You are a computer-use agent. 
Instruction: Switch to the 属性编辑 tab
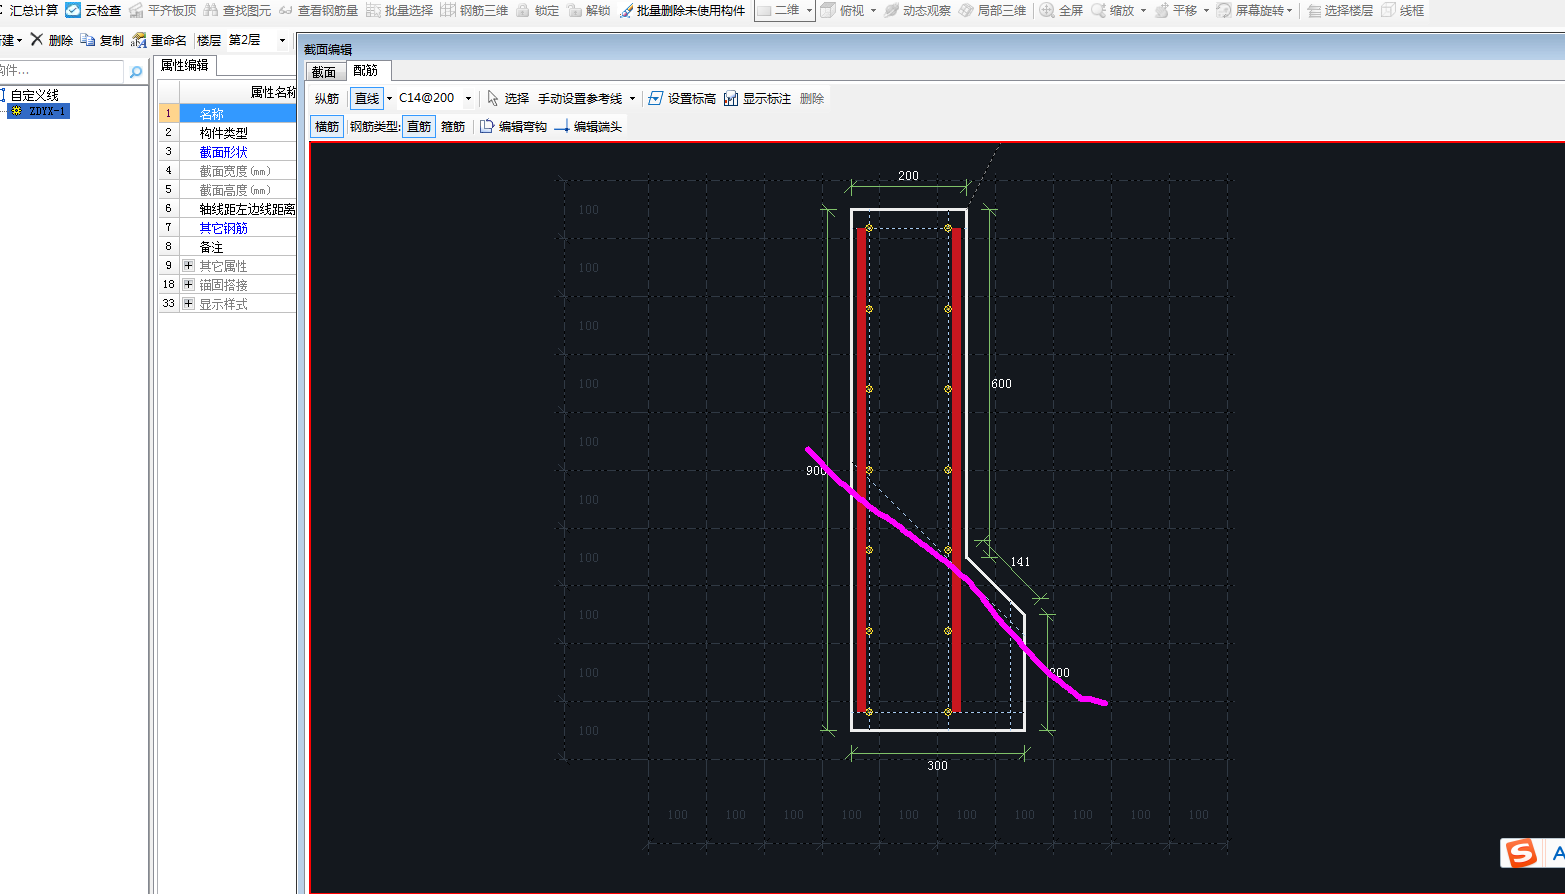click(185, 65)
